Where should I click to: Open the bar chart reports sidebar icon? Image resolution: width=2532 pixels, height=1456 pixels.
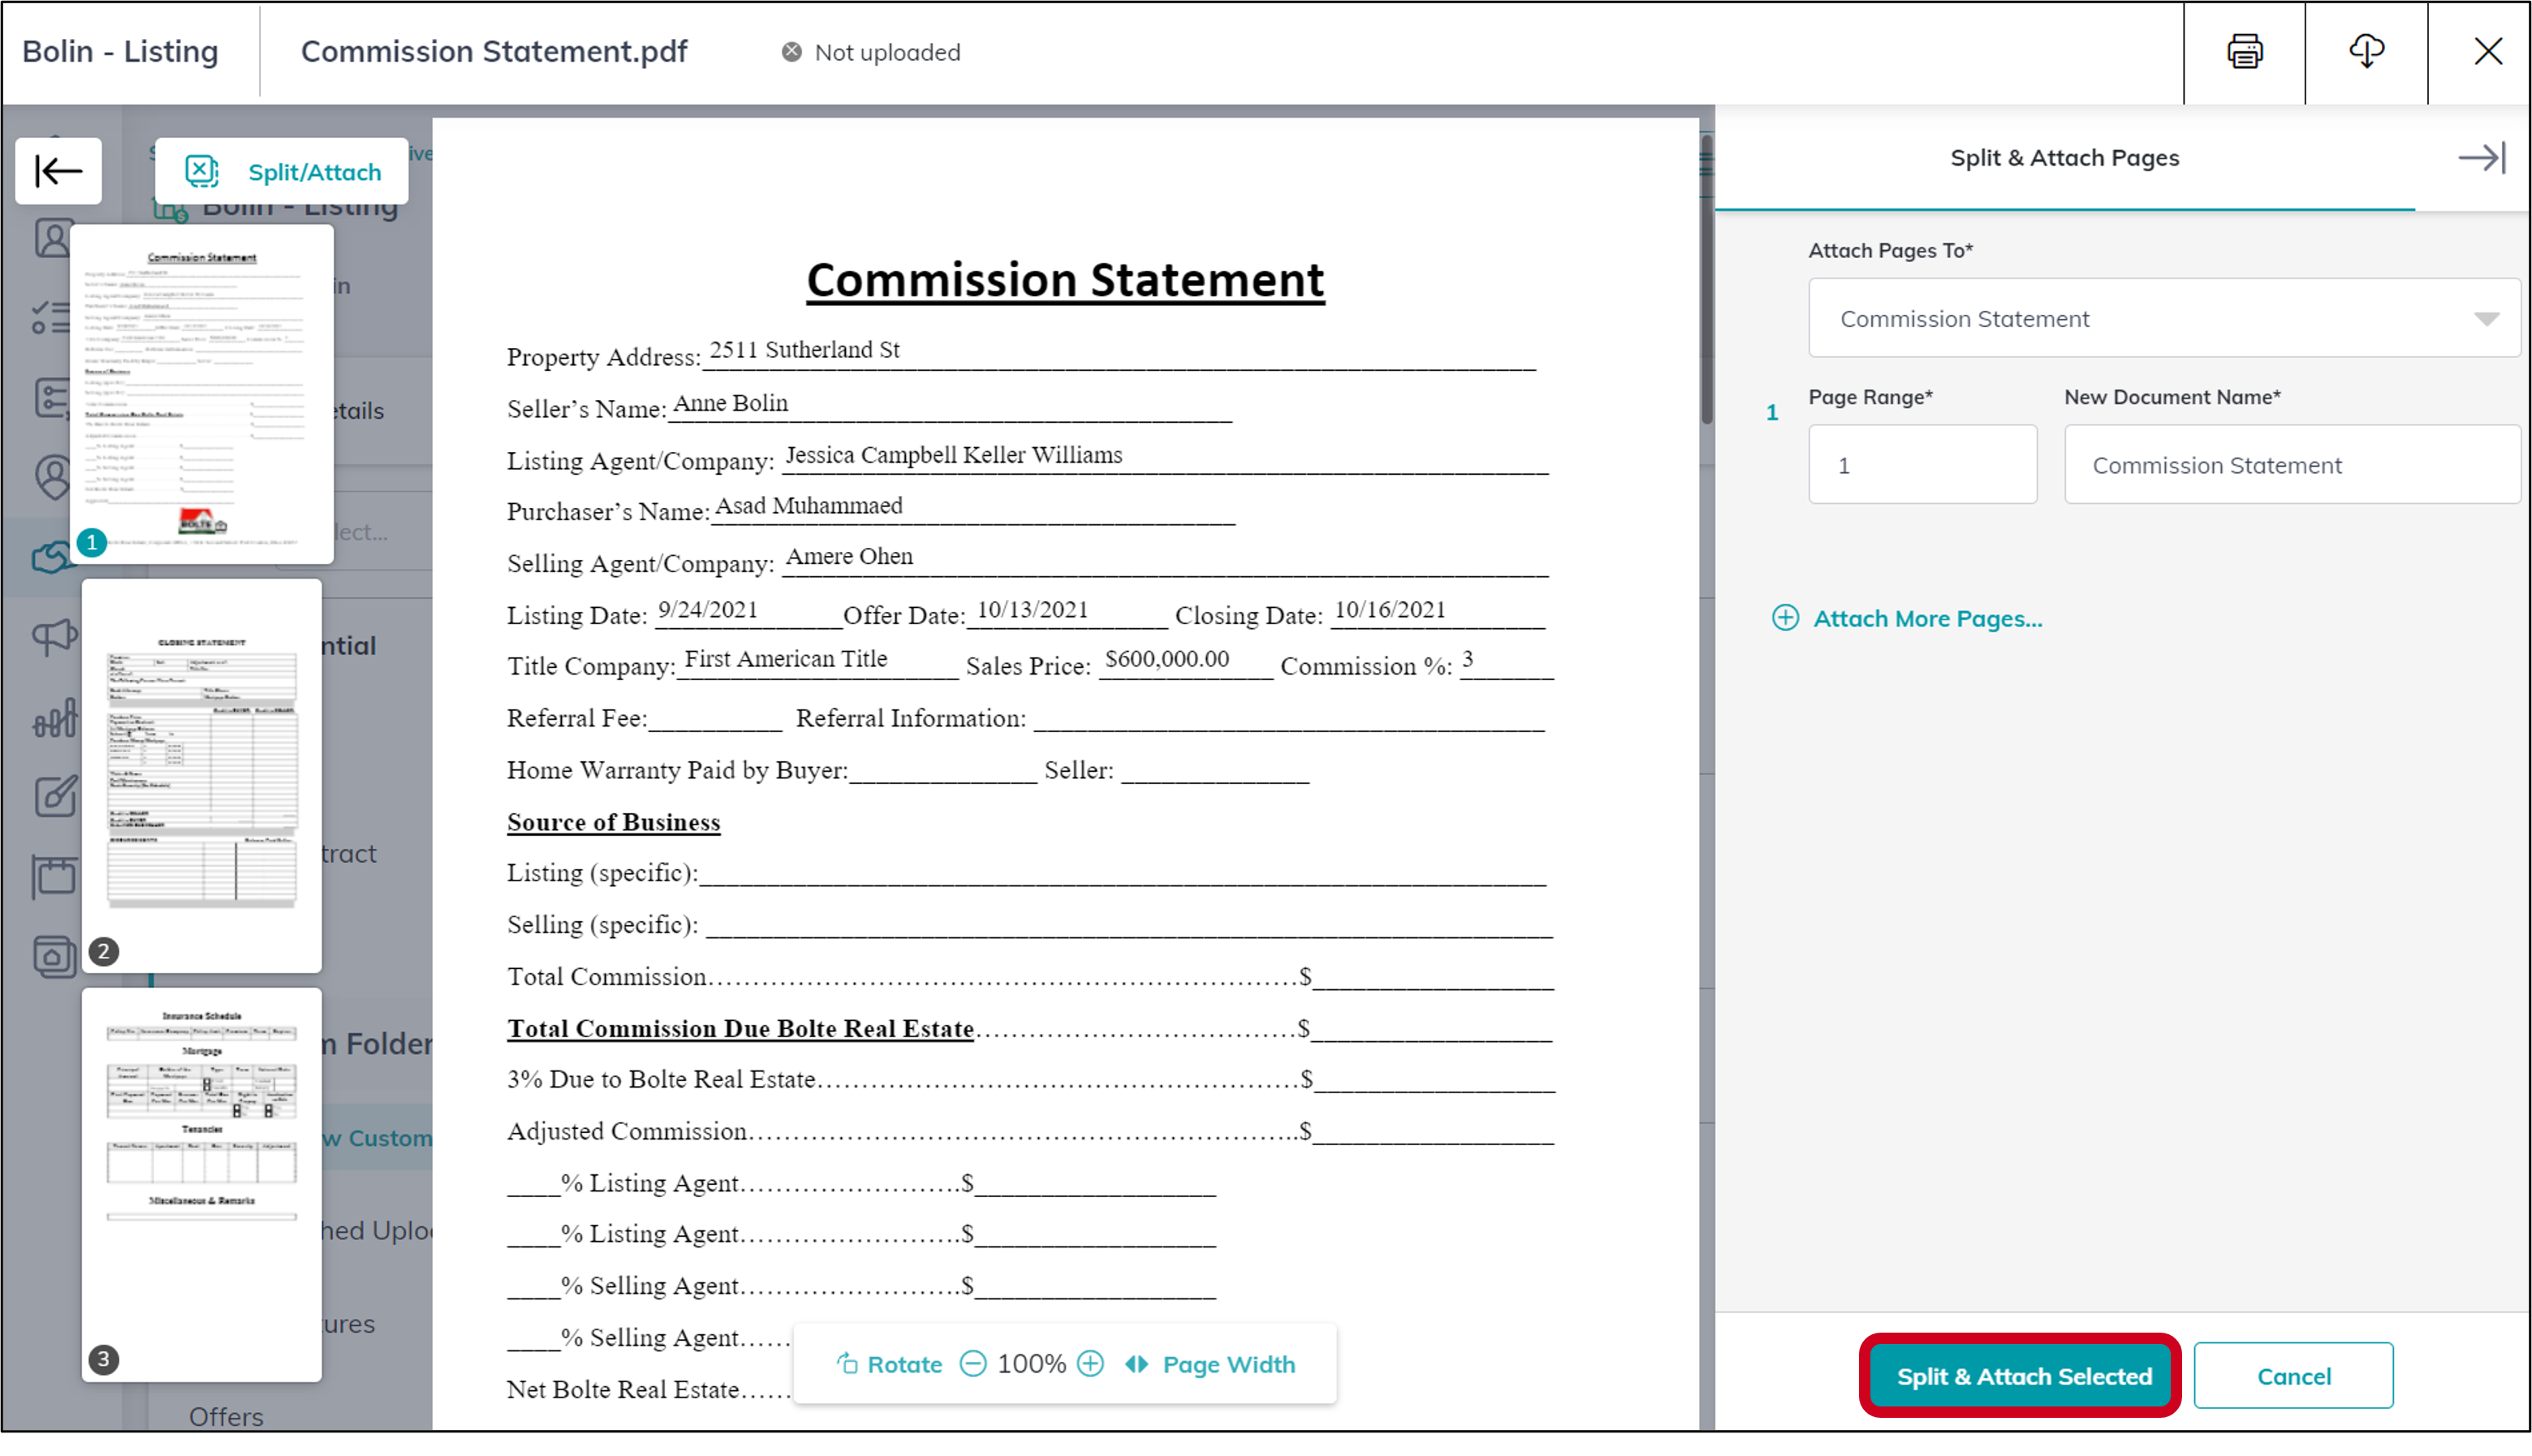click(54, 717)
